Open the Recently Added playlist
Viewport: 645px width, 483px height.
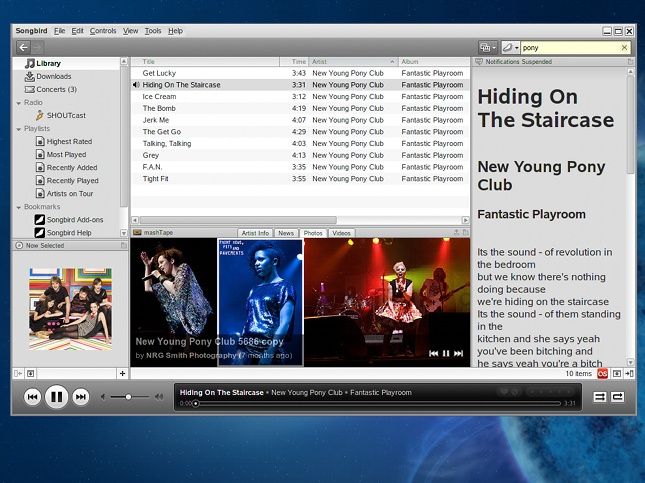(x=67, y=167)
